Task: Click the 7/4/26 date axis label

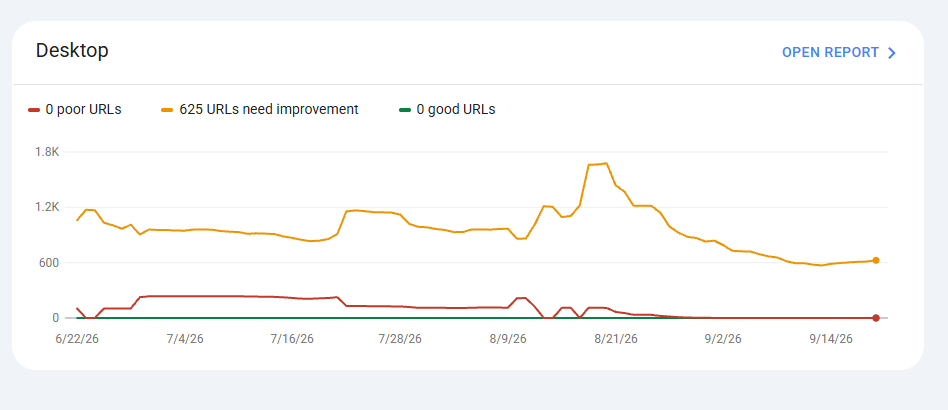Action: [185, 339]
